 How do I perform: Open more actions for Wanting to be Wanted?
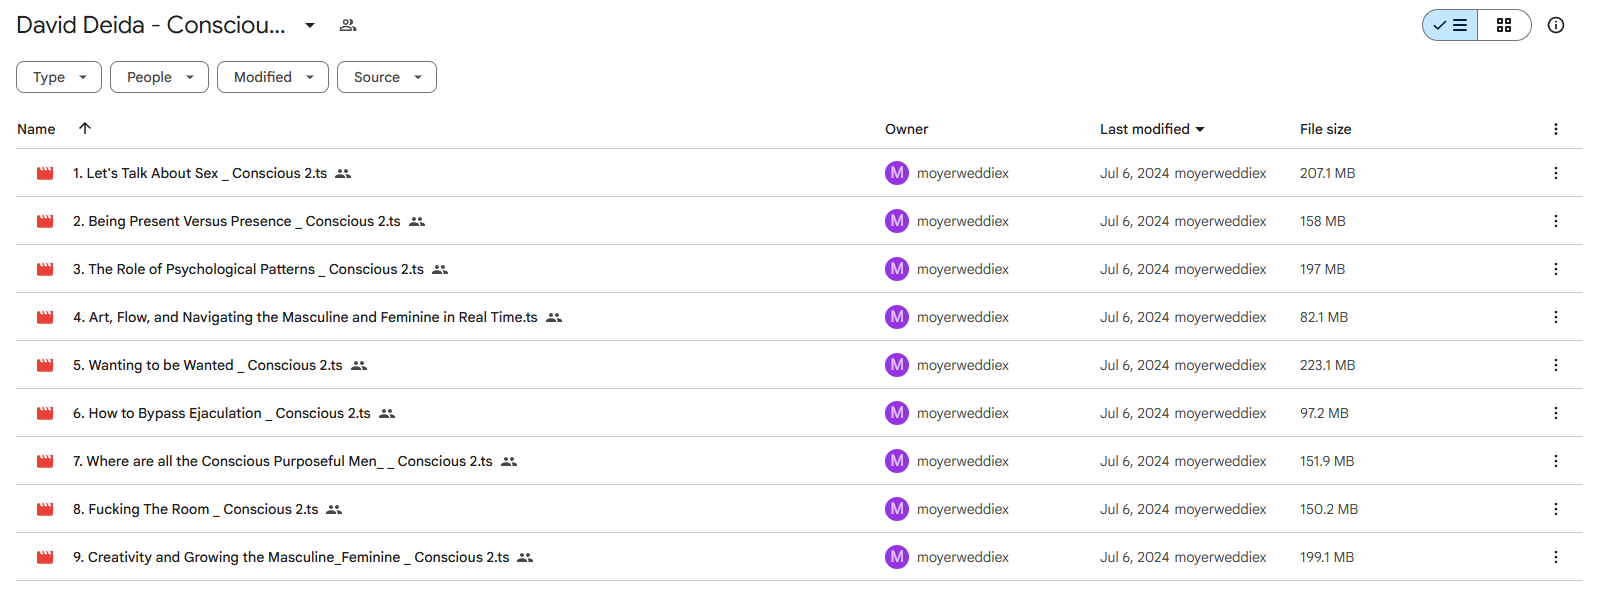(x=1556, y=365)
